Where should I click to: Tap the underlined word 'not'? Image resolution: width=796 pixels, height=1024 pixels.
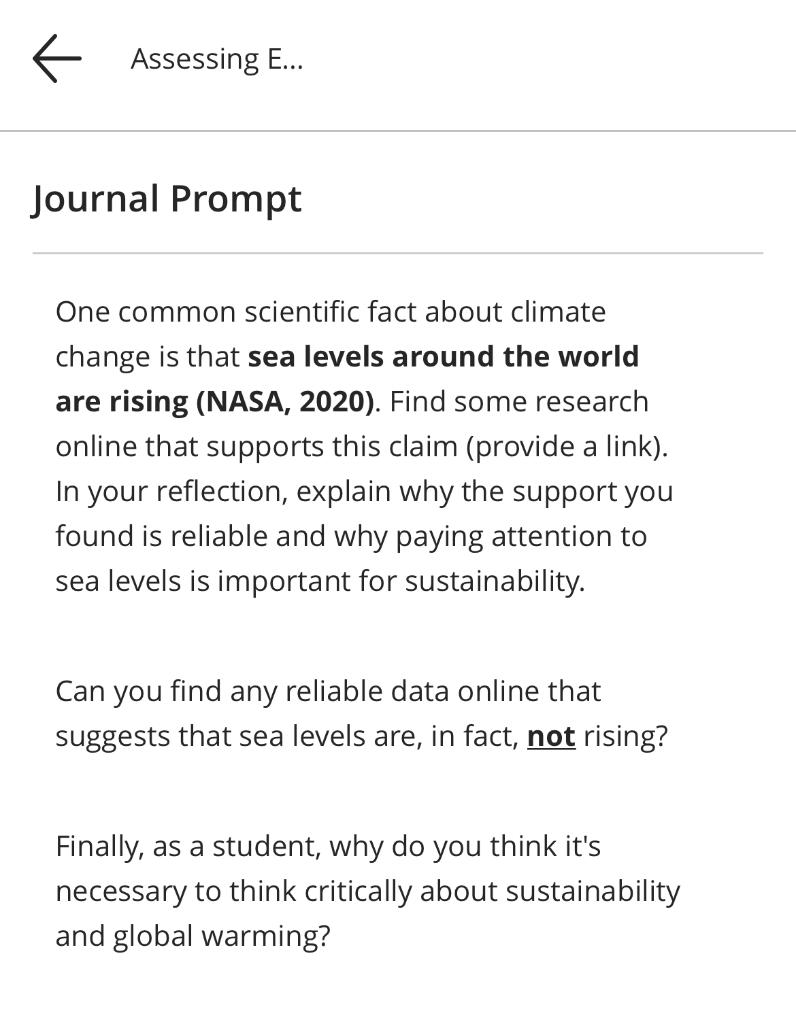point(551,735)
